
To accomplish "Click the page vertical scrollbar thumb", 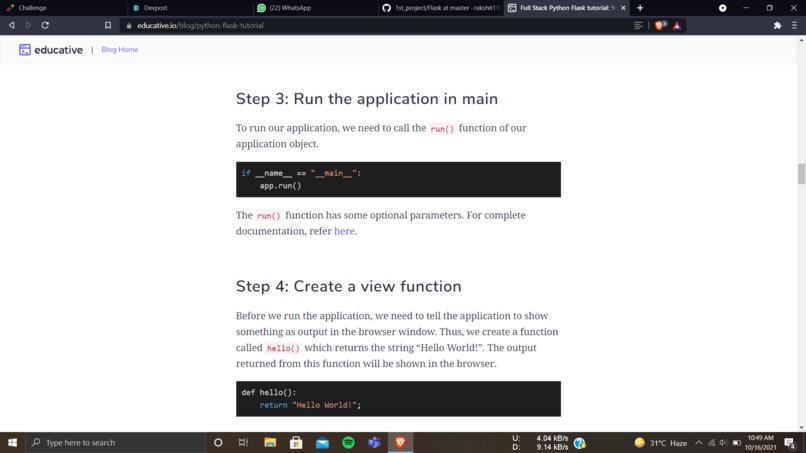I will [801, 173].
